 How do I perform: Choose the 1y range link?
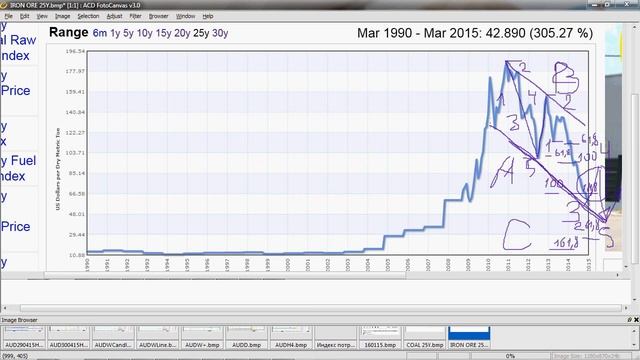[x=115, y=33]
